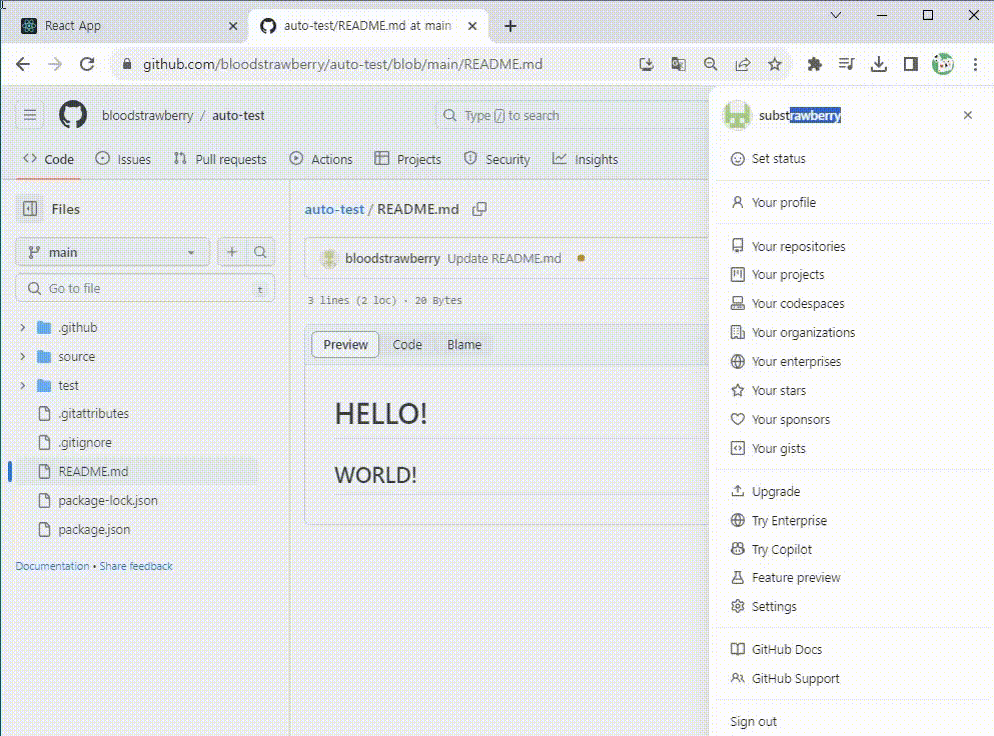This screenshot has height=736, width=994.
Task: Open the media control toolbar icon
Action: pos(846,64)
